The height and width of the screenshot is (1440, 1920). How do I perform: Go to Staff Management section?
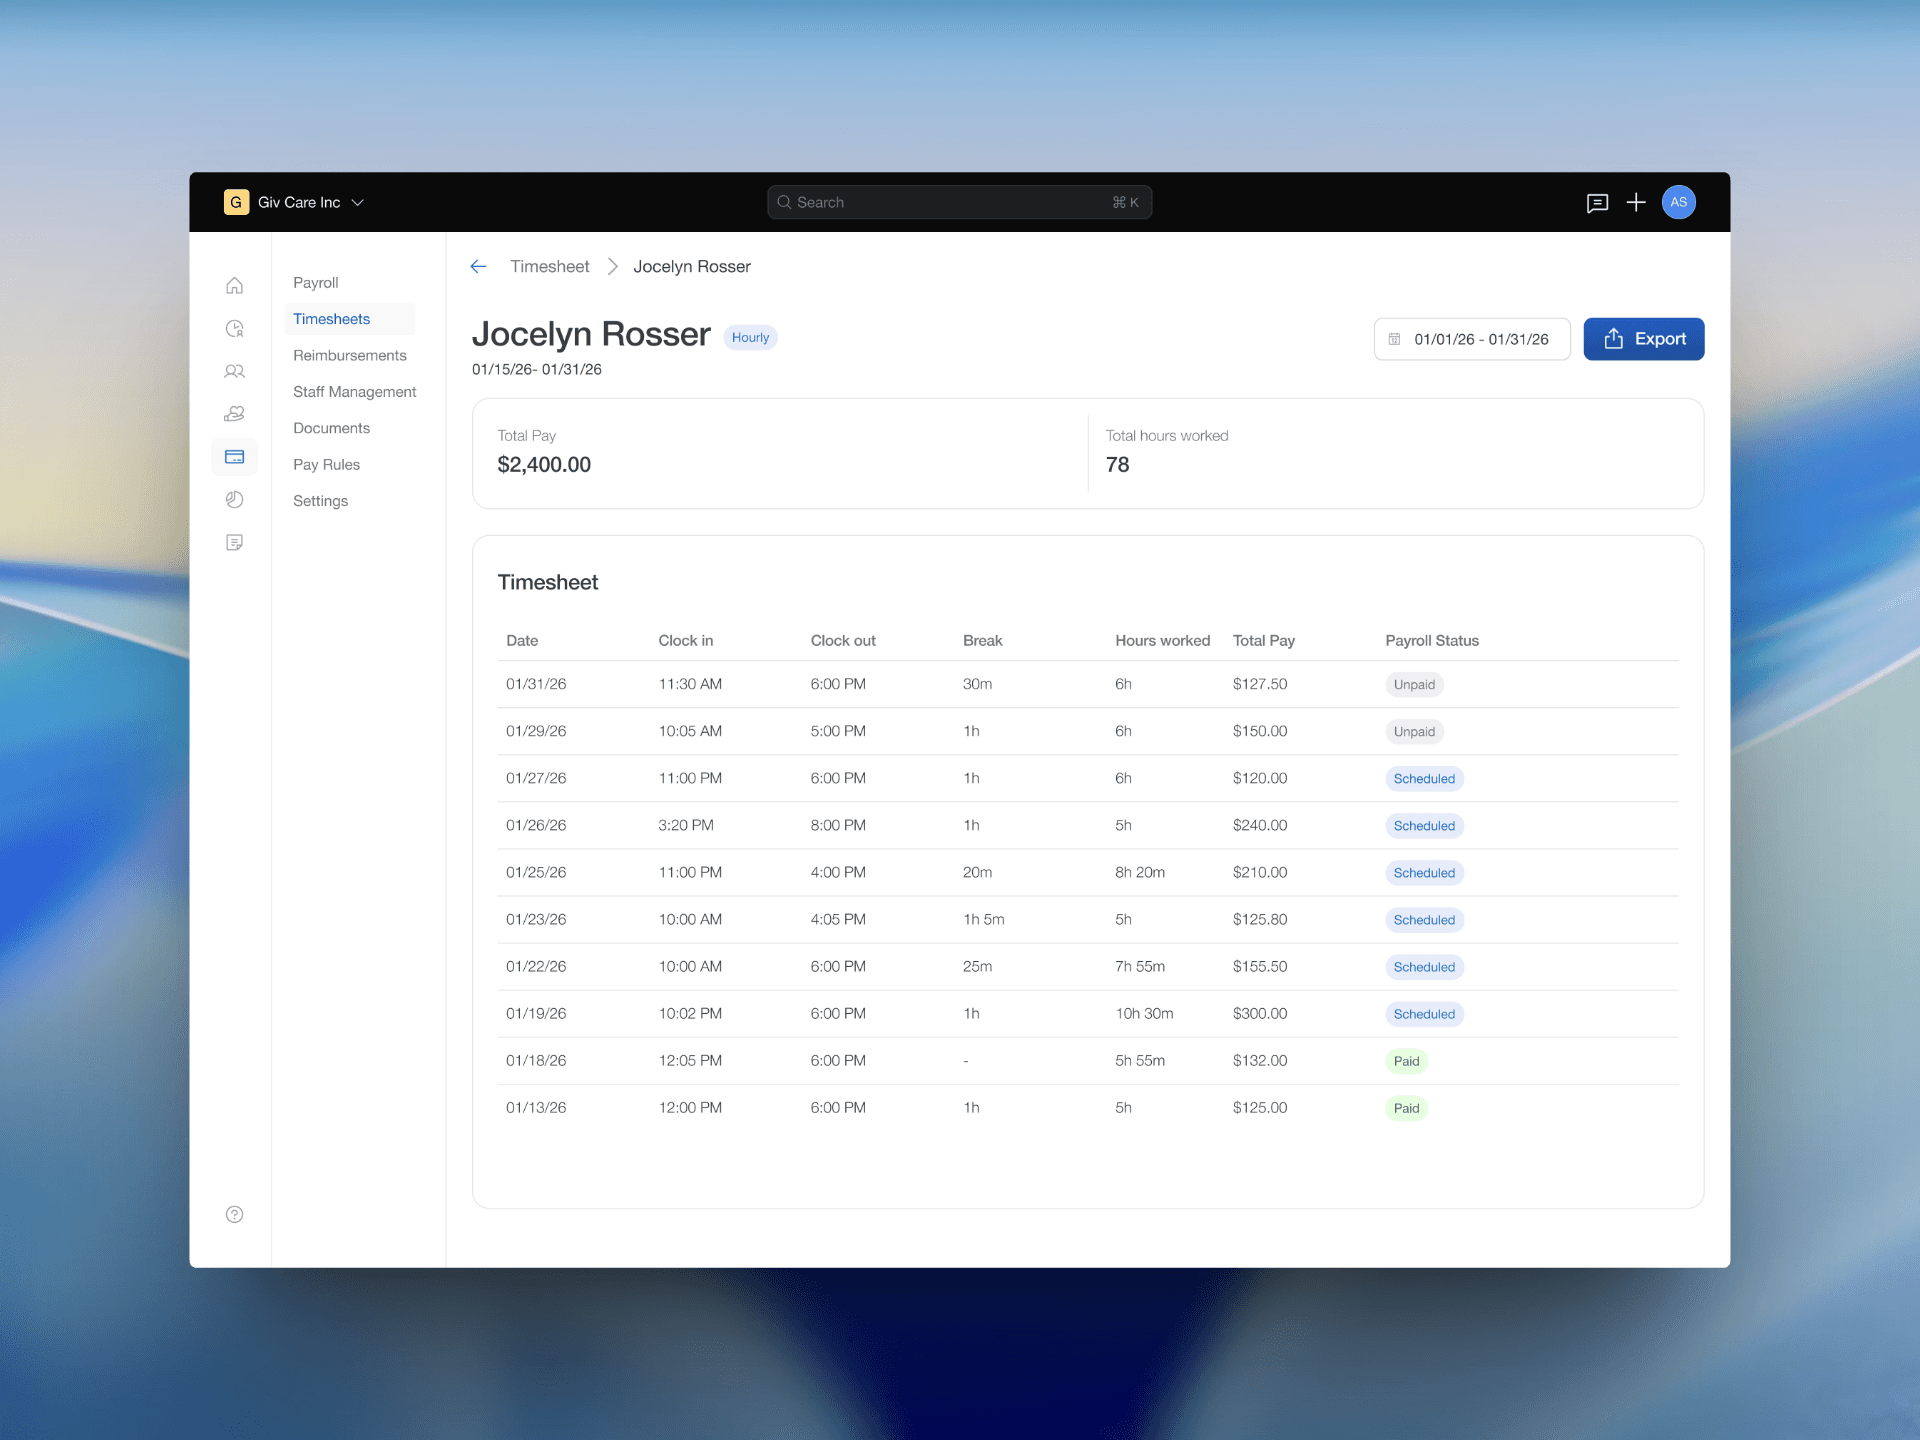354,392
